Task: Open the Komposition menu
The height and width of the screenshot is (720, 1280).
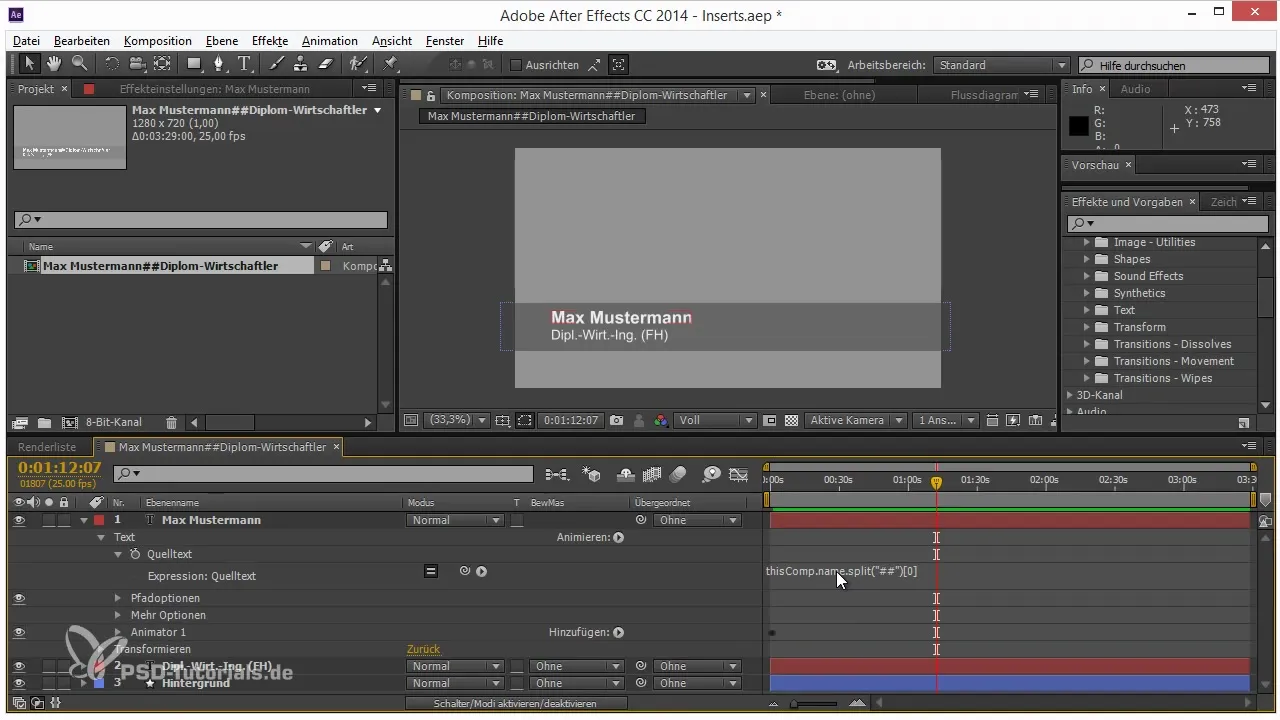Action: [158, 41]
